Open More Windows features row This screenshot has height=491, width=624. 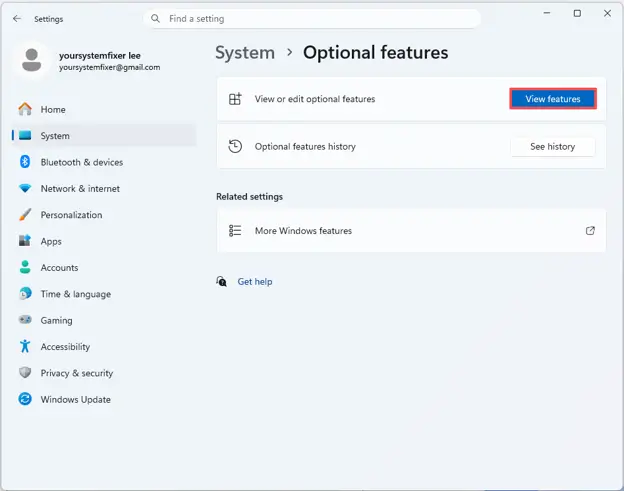pyautogui.click(x=411, y=231)
